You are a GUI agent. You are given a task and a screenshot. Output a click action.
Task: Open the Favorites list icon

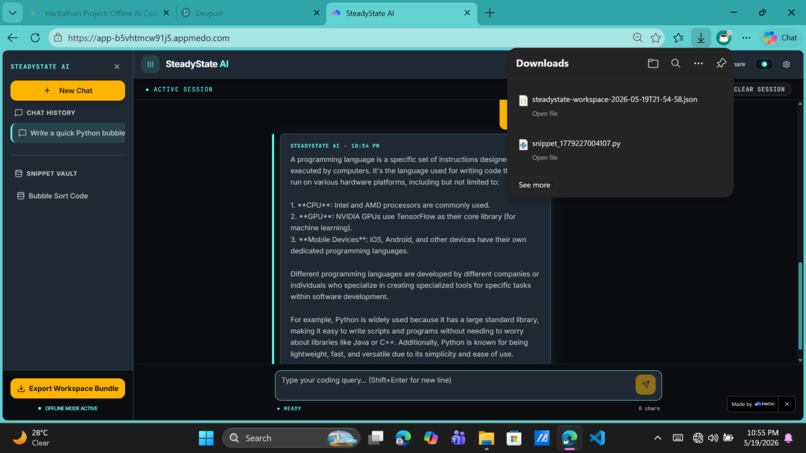(x=679, y=38)
